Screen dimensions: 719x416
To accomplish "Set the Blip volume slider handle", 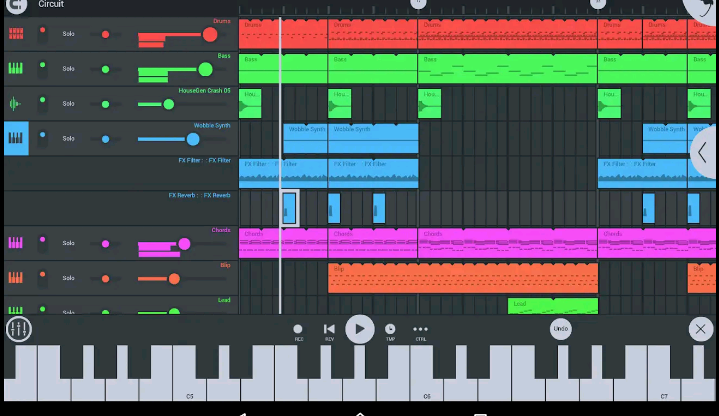I will coord(174,278).
